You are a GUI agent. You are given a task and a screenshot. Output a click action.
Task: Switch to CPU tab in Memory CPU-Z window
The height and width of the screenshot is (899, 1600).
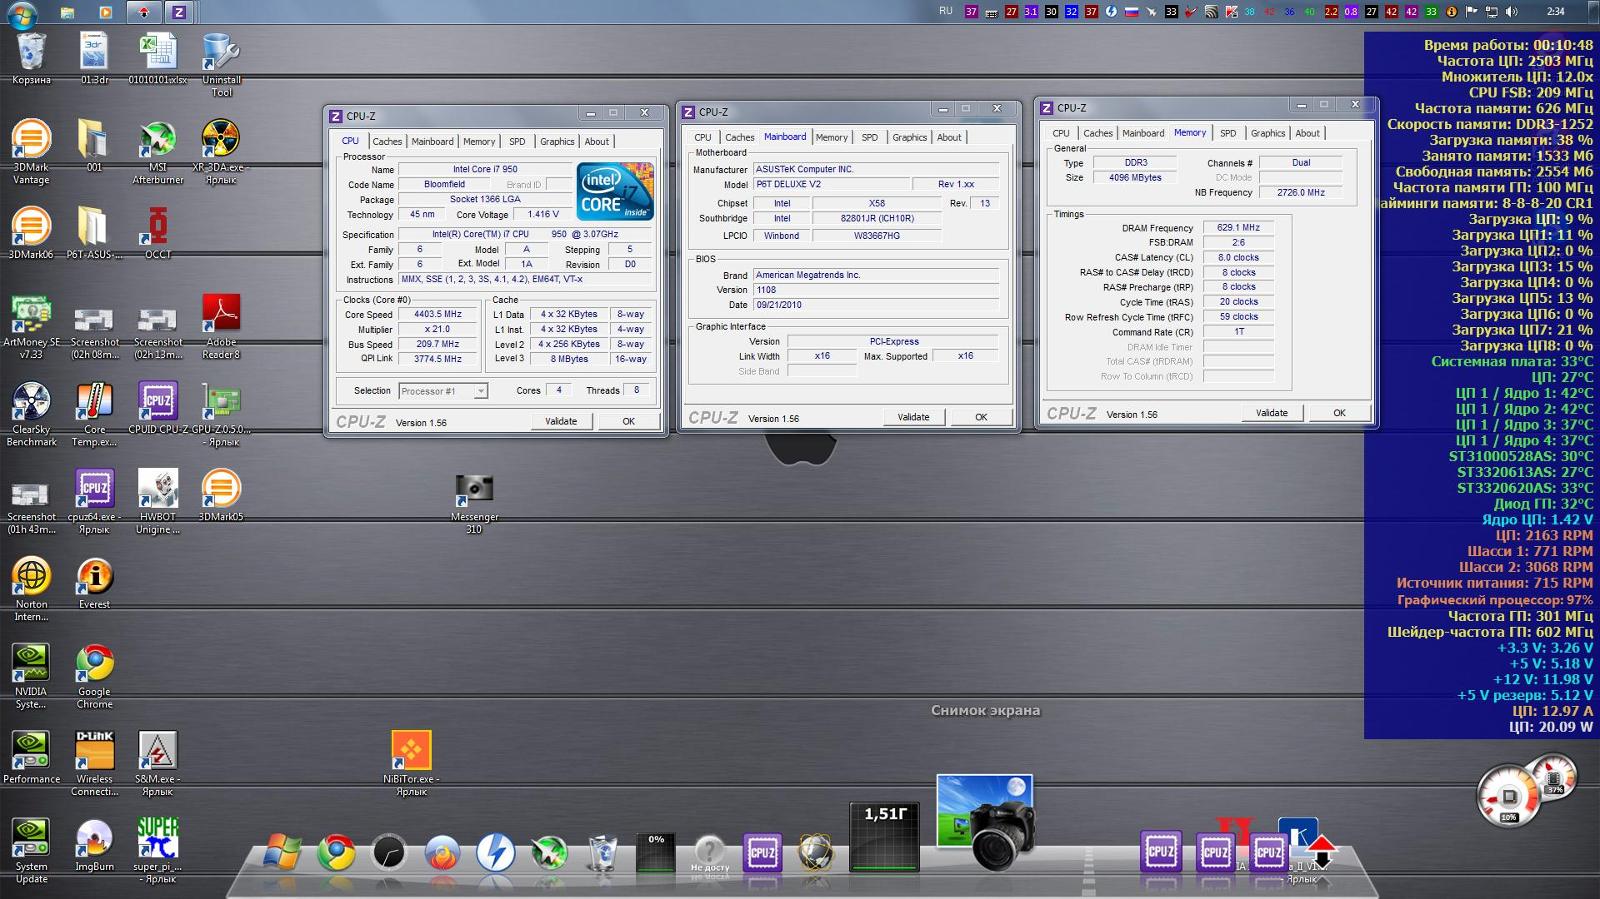click(x=1061, y=133)
